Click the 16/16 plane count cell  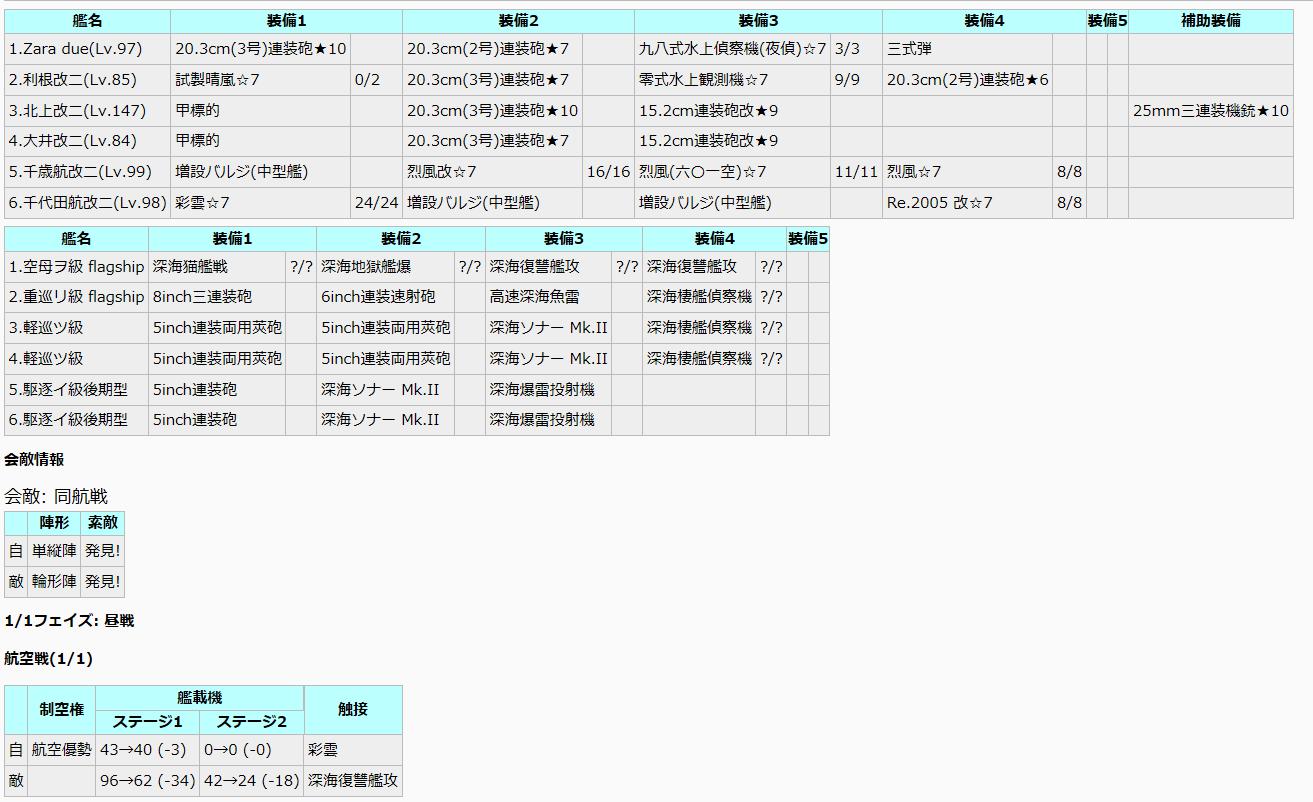[x=608, y=172]
